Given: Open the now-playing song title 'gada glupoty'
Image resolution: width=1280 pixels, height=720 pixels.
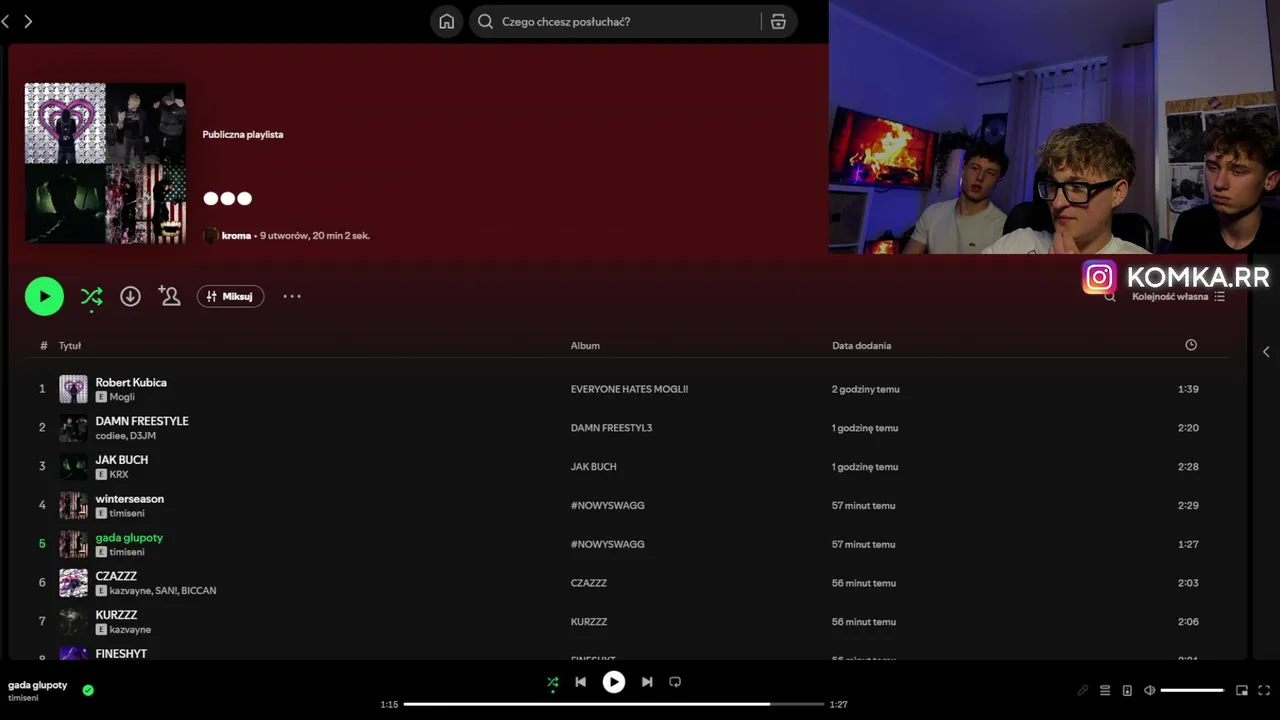Looking at the screenshot, I should (x=38, y=685).
